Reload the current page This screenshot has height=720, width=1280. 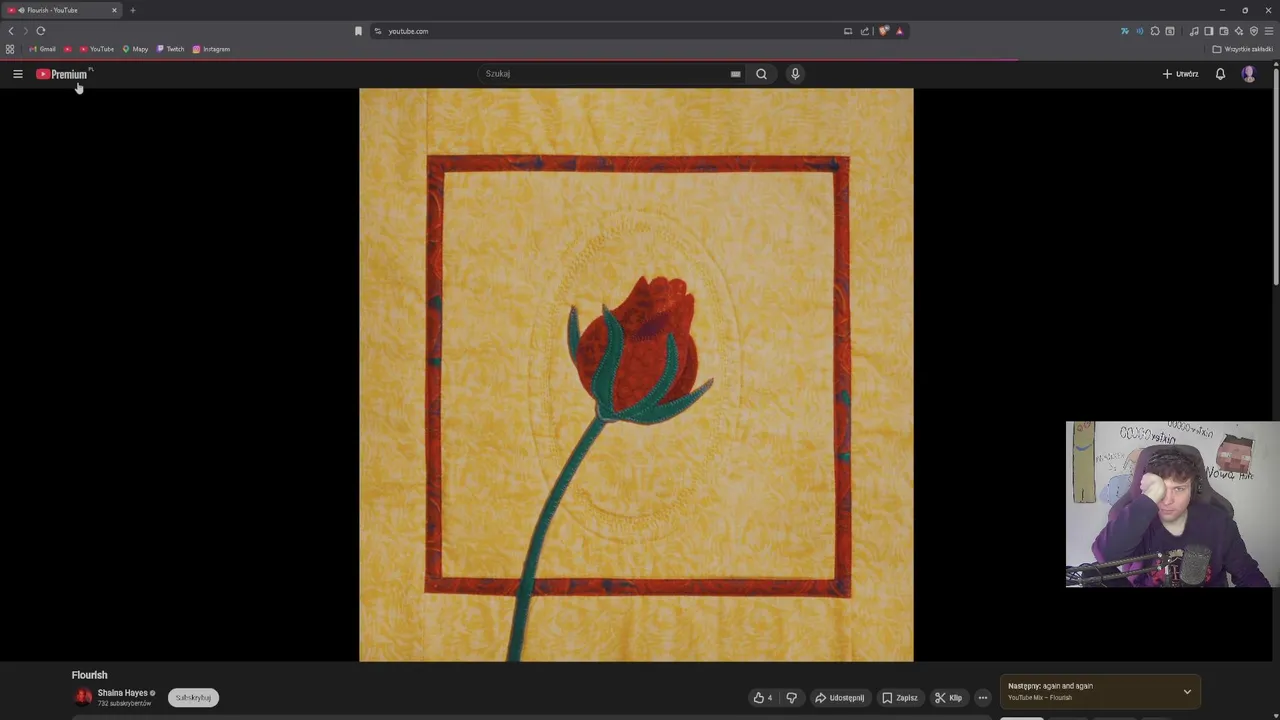pyautogui.click(x=41, y=31)
